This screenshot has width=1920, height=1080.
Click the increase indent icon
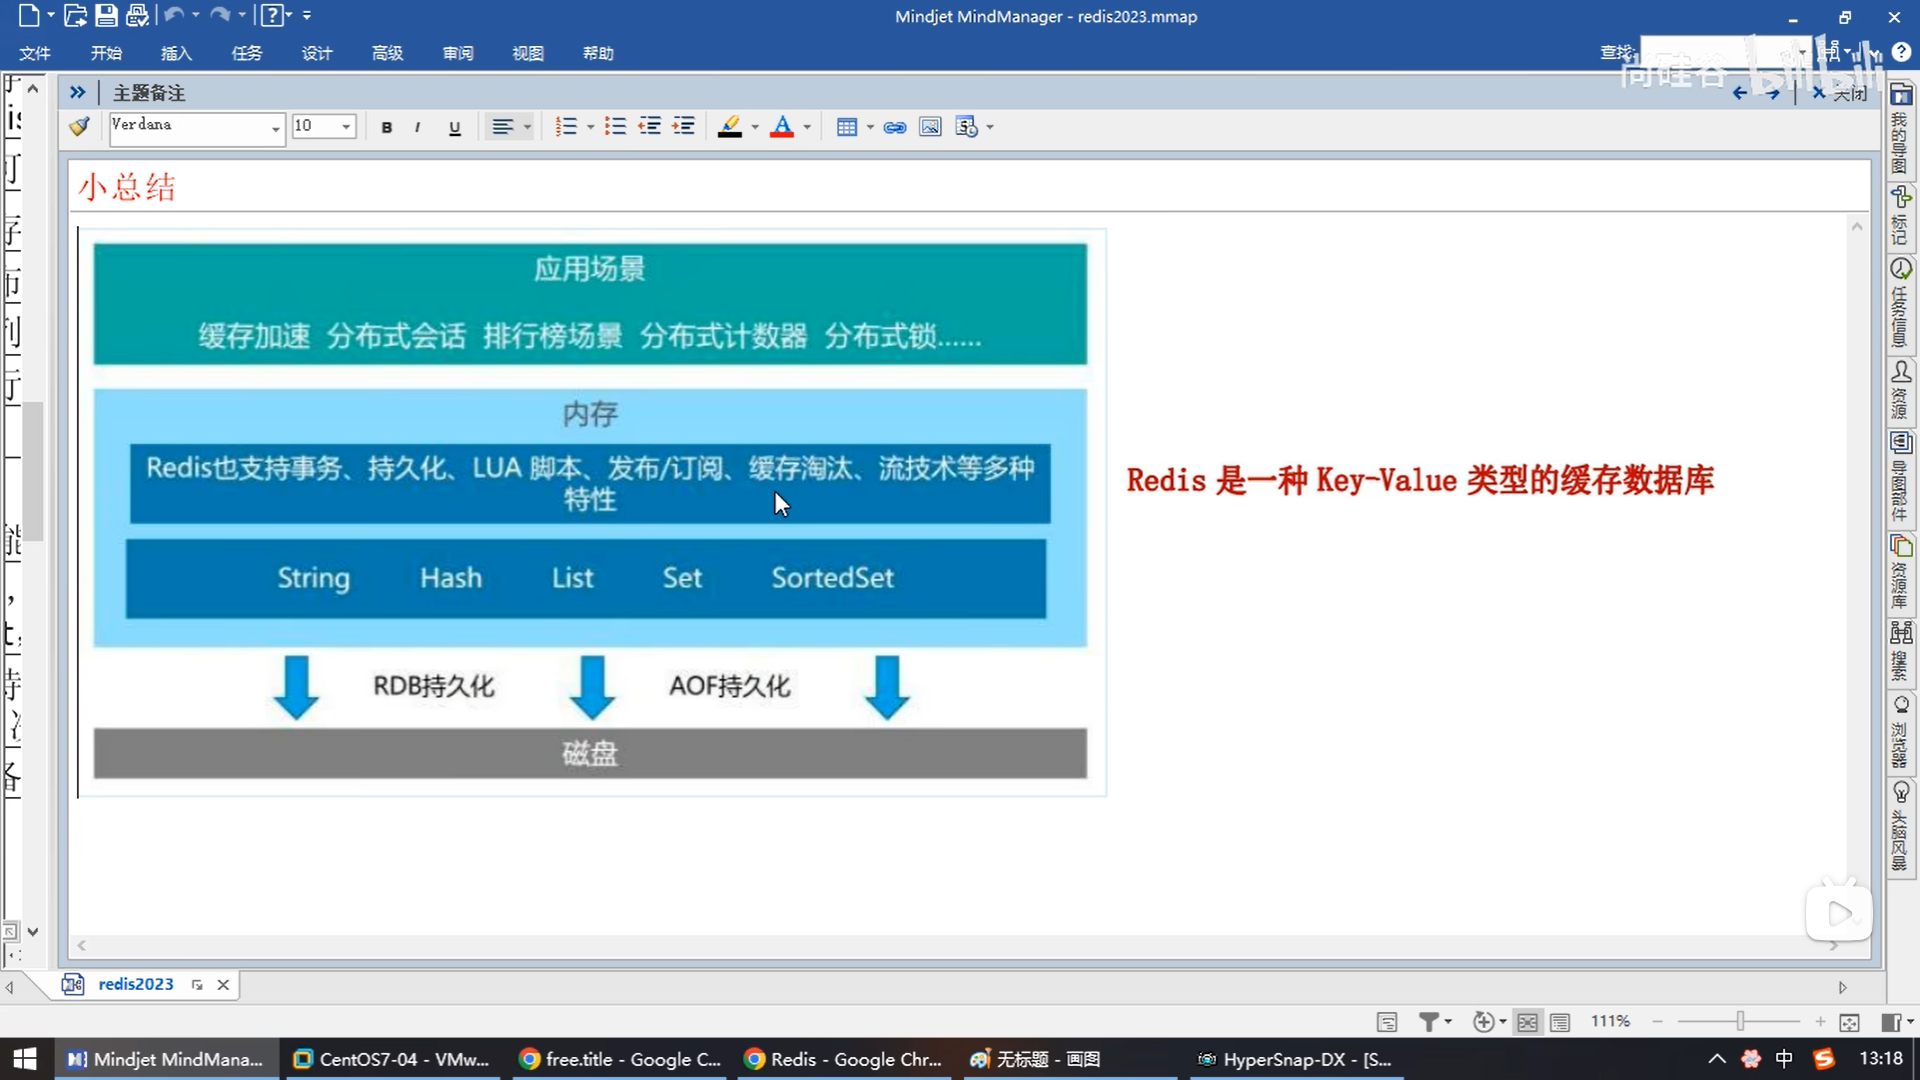[684, 127]
